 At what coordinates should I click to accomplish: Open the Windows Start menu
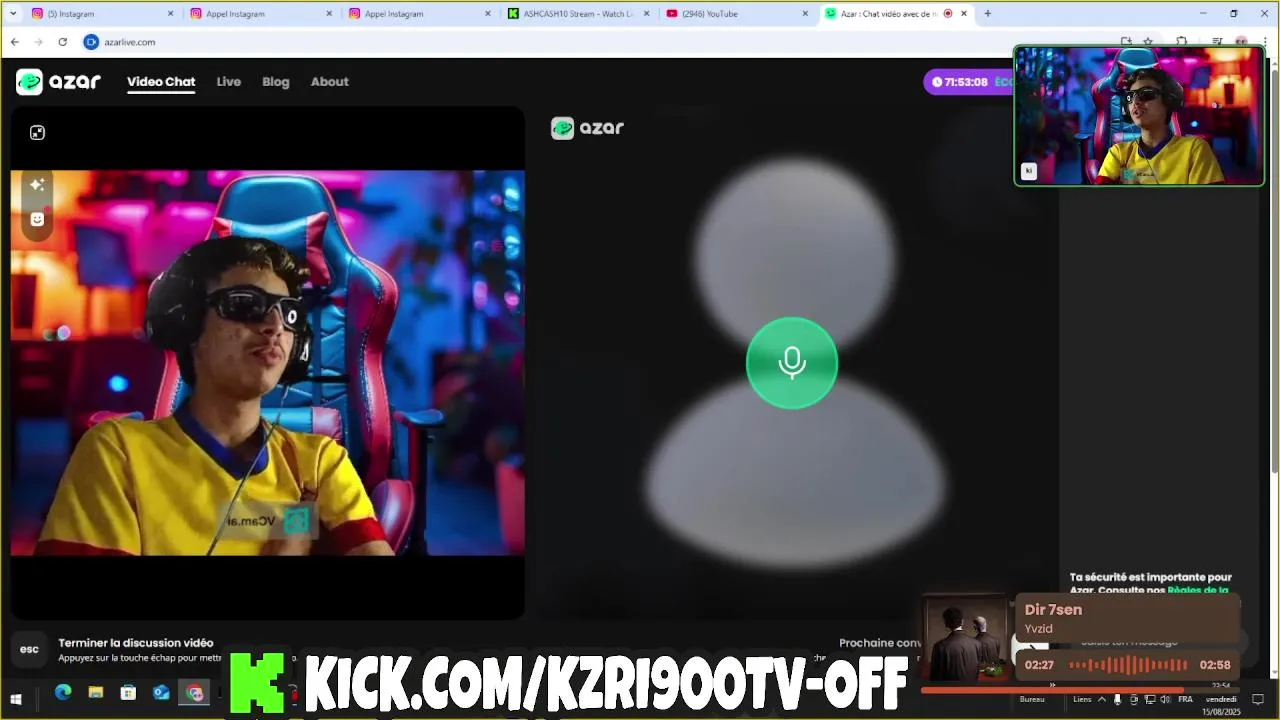pos(16,699)
